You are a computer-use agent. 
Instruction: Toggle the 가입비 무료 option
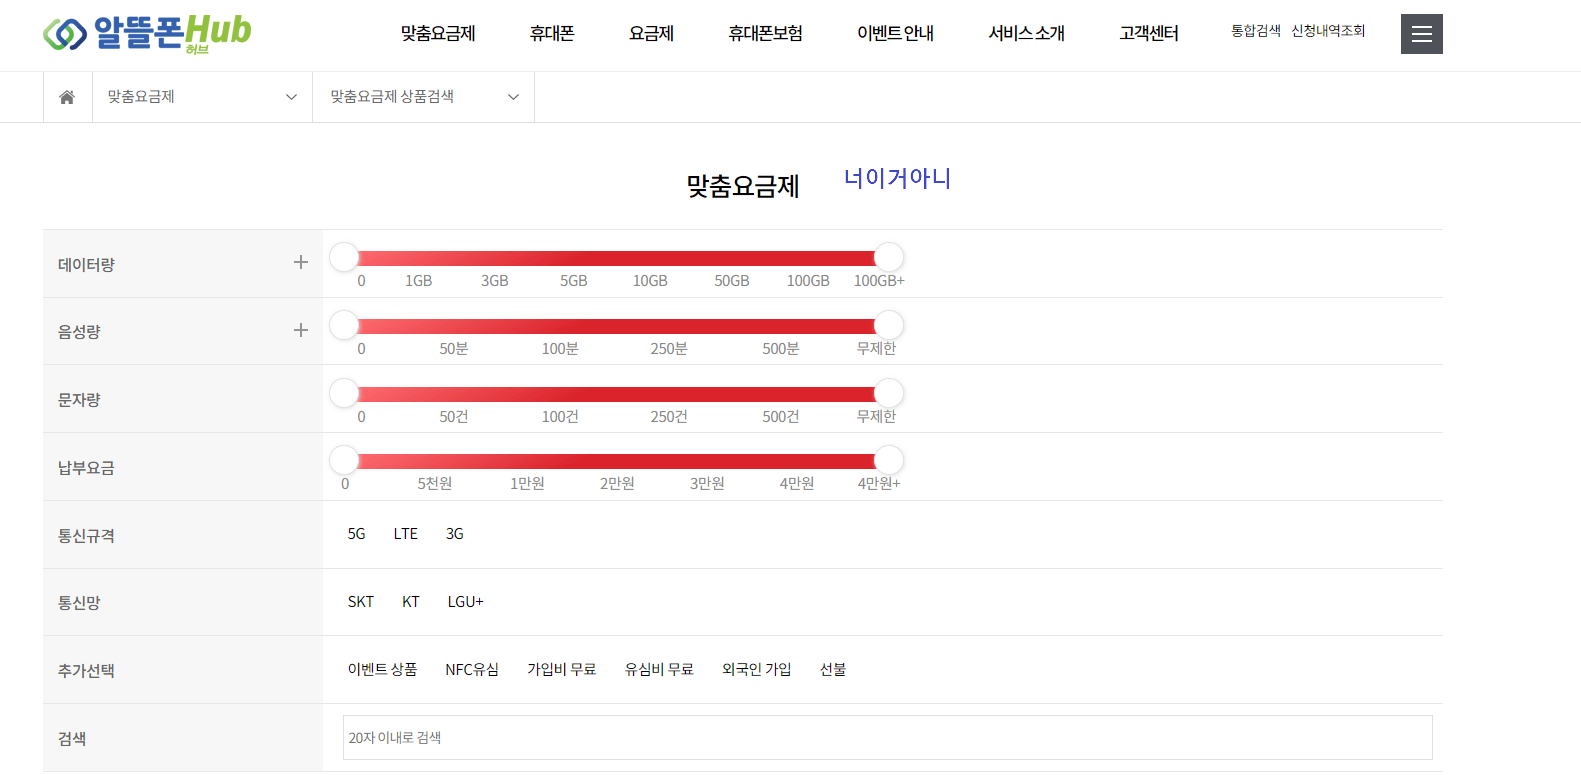[561, 669]
